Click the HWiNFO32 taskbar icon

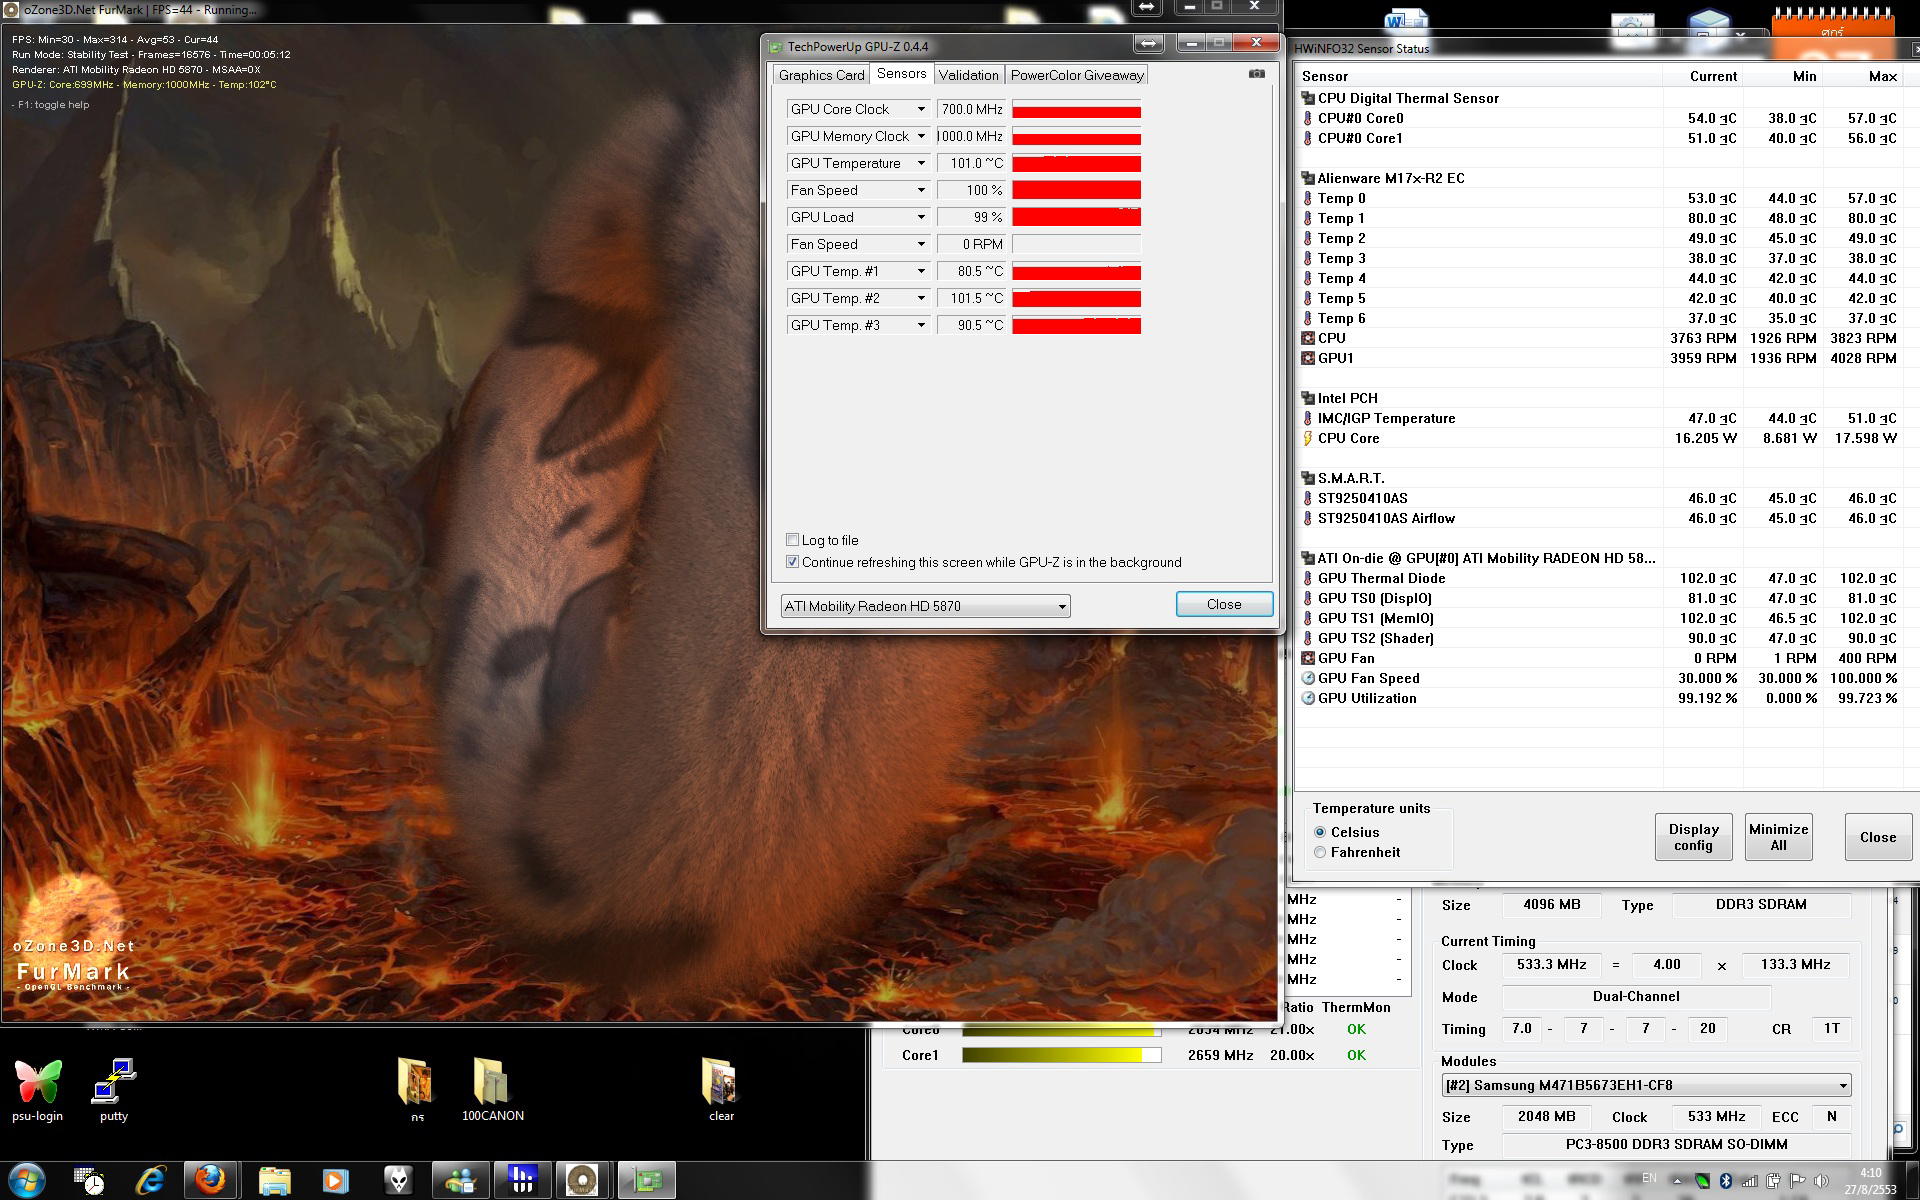pyautogui.click(x=522, y=1180)
